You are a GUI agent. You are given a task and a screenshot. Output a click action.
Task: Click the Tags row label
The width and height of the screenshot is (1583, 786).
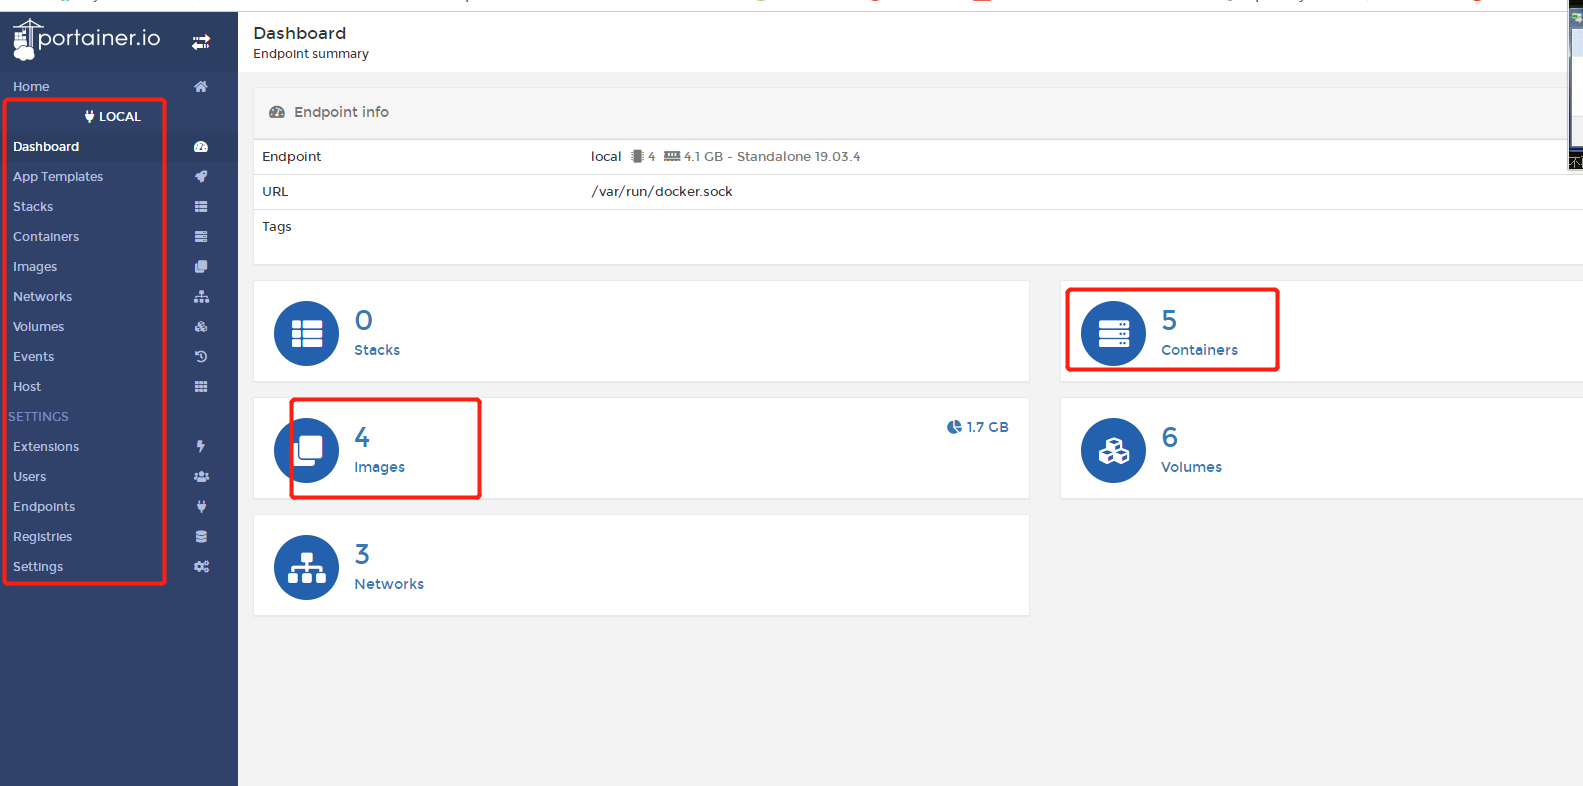click(x=277, y=227)
